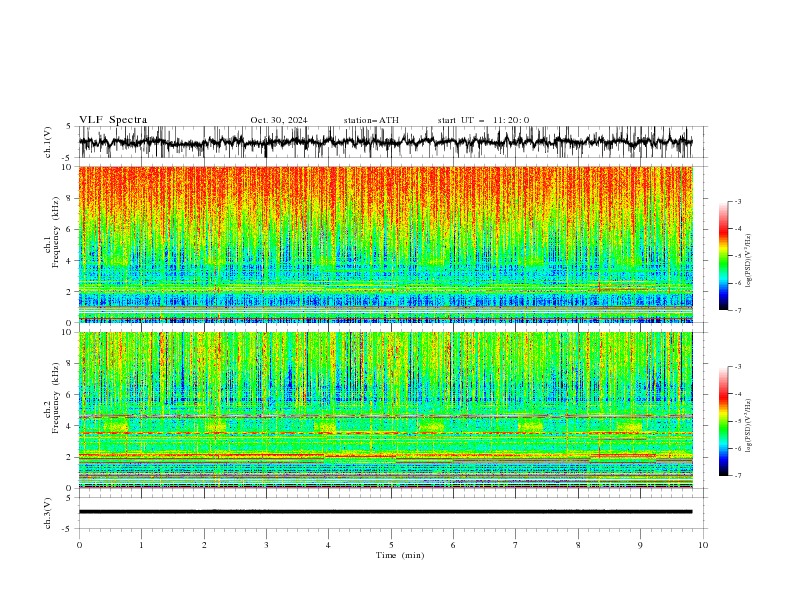Click the 'ch.1 Frequency (kHz)' axis label
This screenshot has height=612, width=792.
point(52,230)
